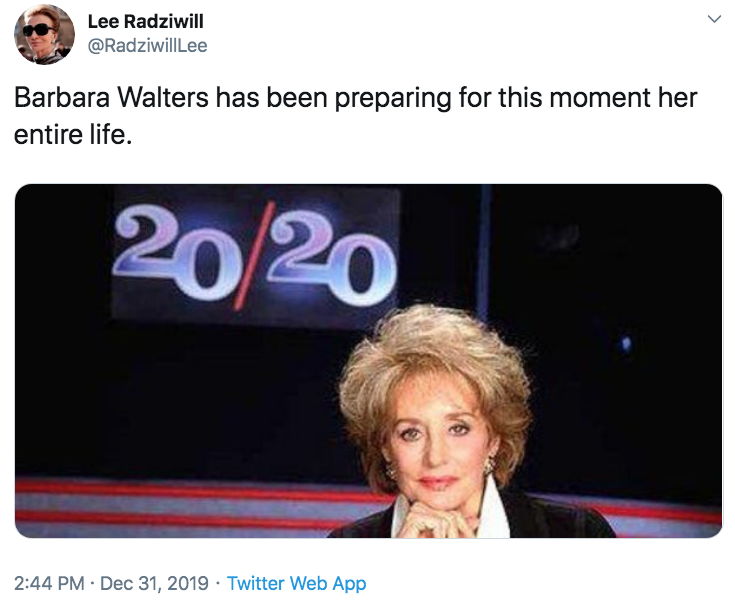This screenshot has height=605, width=735.
Task: Click Lee Radziwill's profile avatar
Action: (44, 34)
